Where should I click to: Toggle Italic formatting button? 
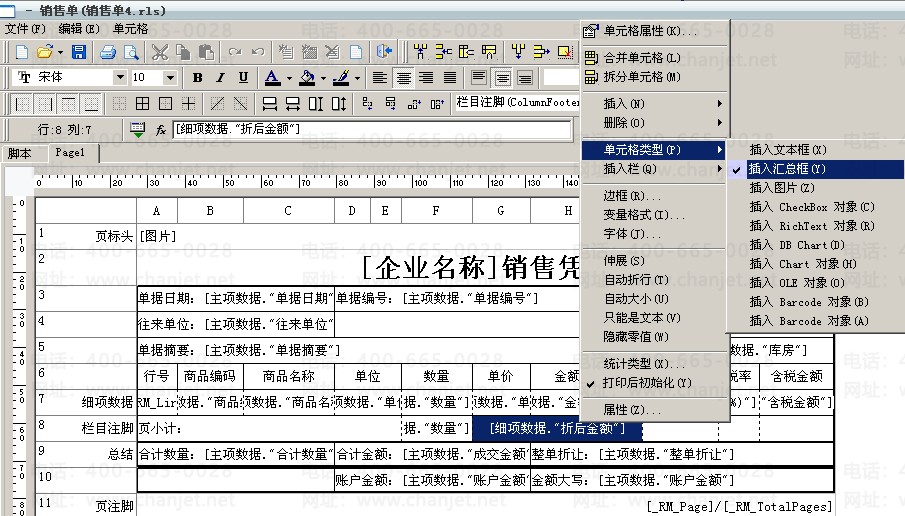pyautogui.click(x=220, y=77)
